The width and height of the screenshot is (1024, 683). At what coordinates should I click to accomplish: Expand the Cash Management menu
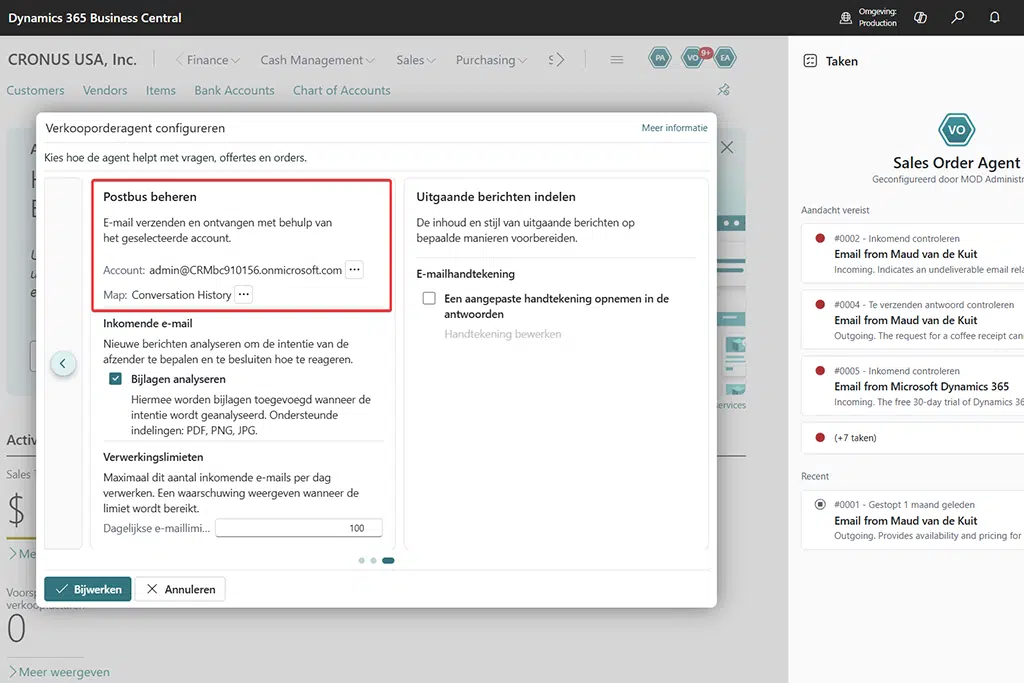pyautogui.click(x=317, y=60)
